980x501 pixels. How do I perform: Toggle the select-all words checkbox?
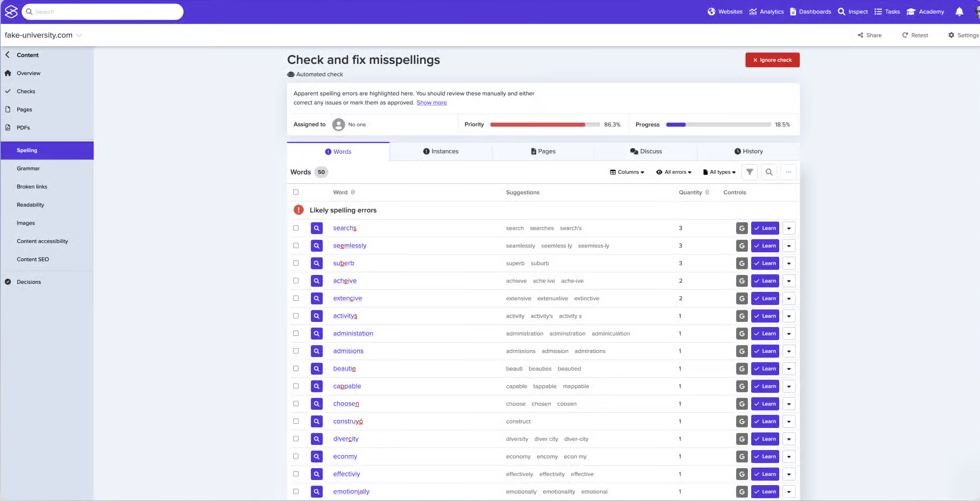(296, 192)
